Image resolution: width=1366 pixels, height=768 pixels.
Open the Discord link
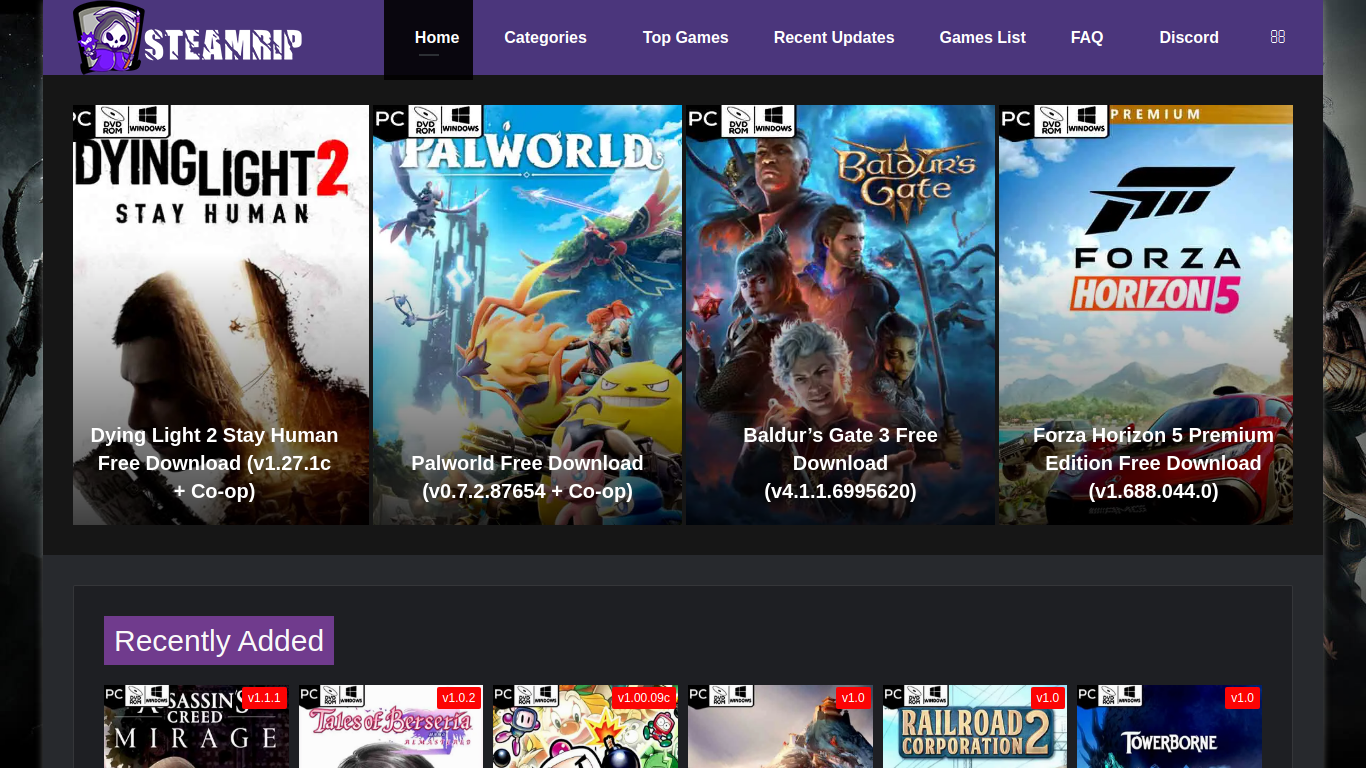tap(1189, 38)
